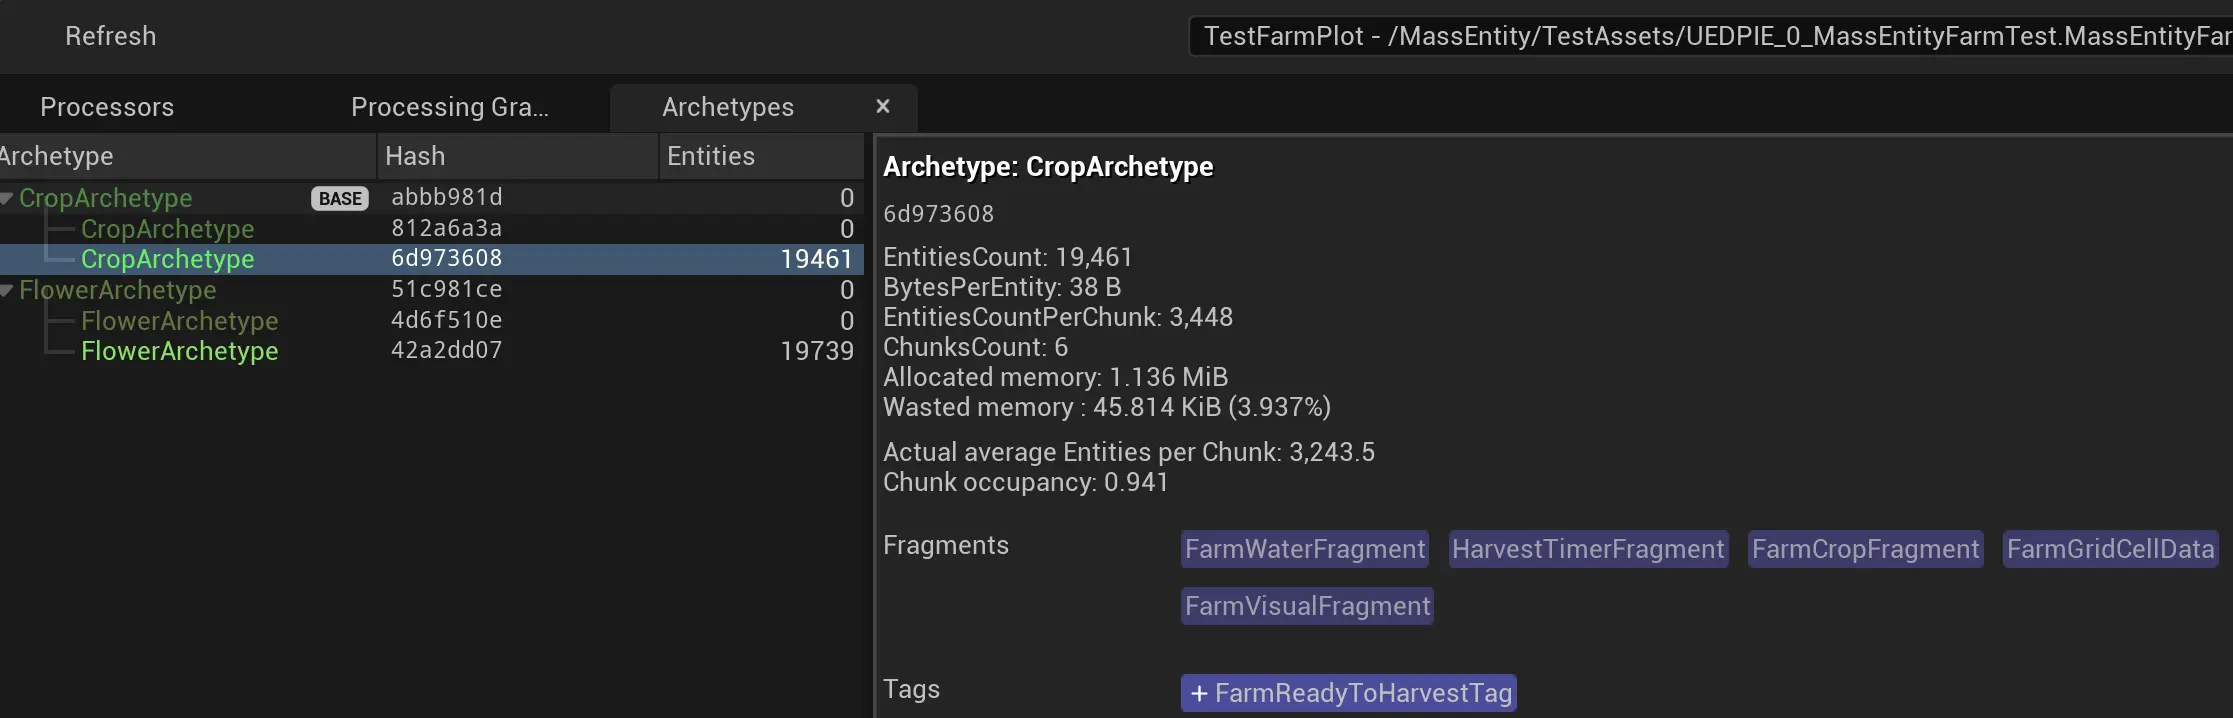Viewport: 2233px width, 718px height.
Task: Click the plus icon on FarmReadyToHarvestTag
Action: point(1199,694)
